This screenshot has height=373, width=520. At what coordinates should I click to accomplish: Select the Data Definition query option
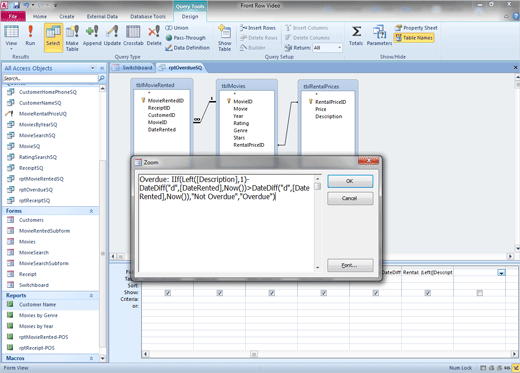pyautogui.click(x=188, y=48)
